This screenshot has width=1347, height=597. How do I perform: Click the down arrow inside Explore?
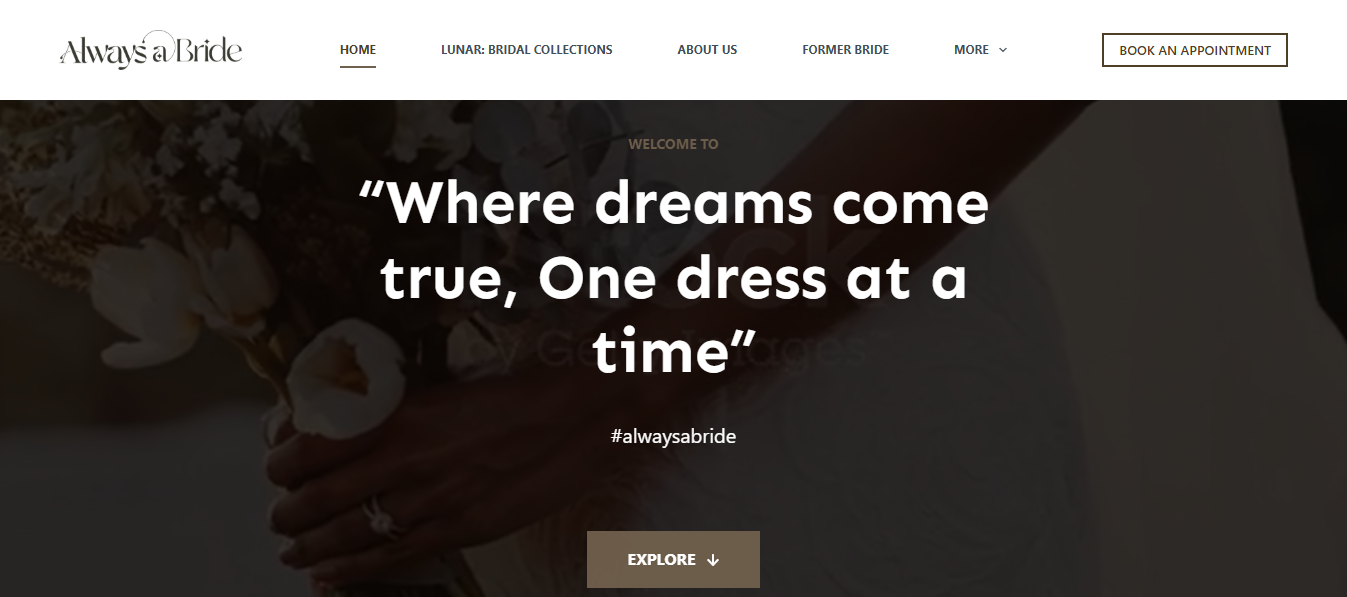point(713,560)
